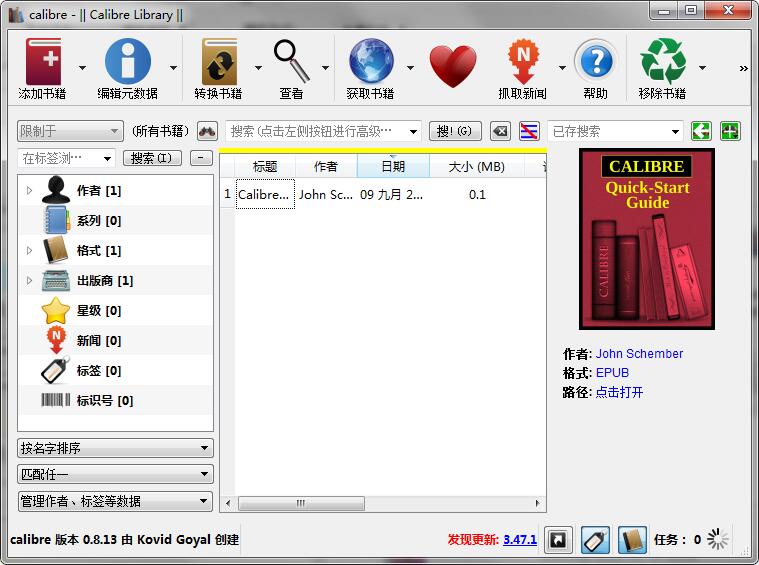Open match any (匹配任一) dropdown

[x=115, y=474]
